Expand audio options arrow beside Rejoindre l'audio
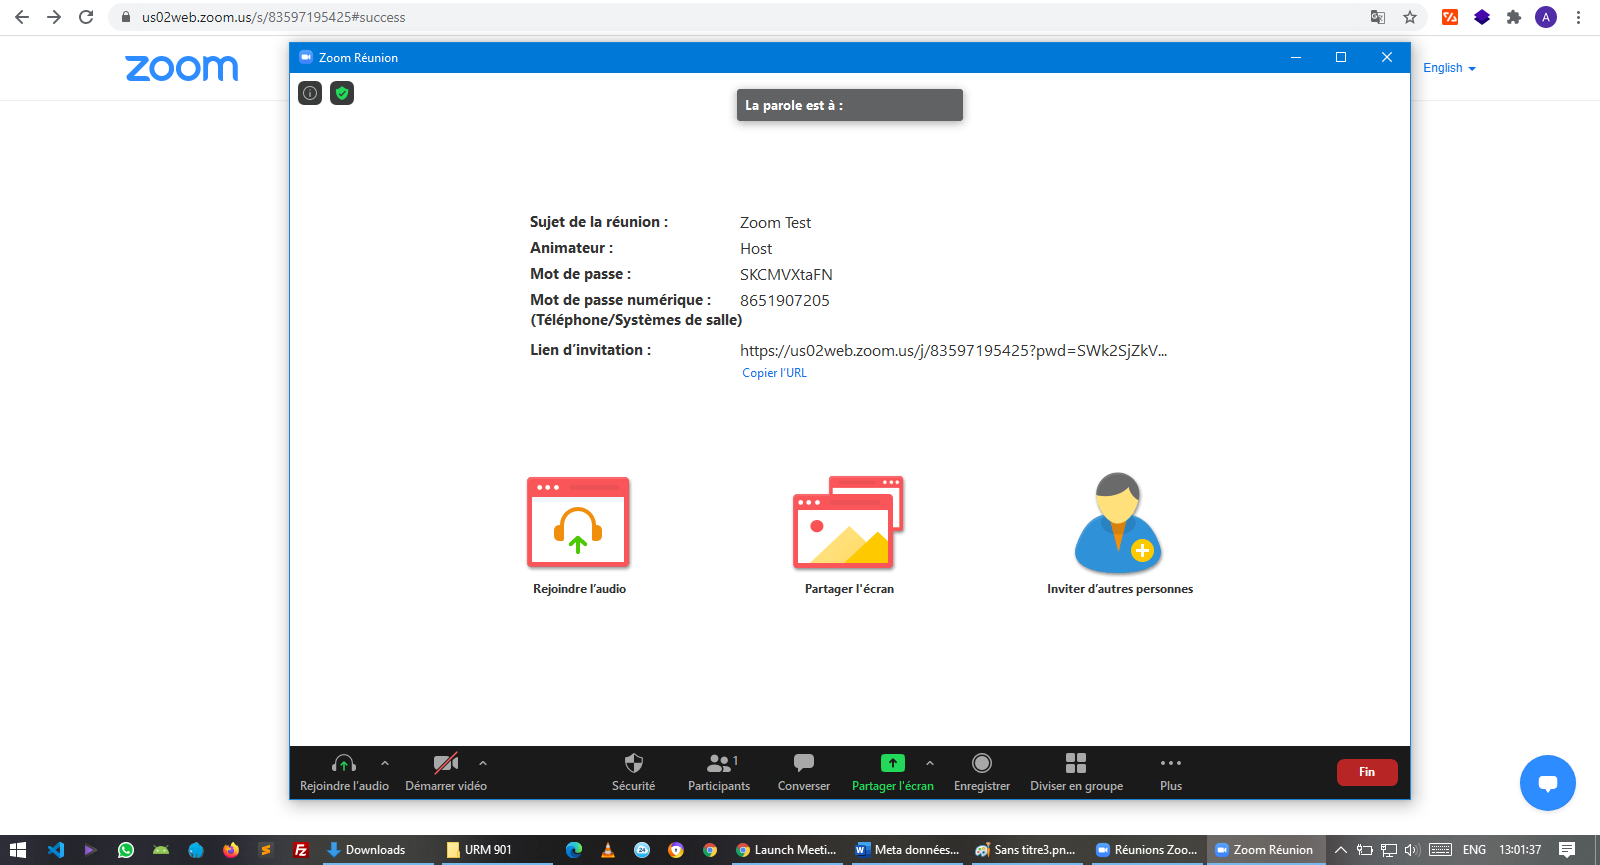Image resolution: width=1600 pixels, height=865 pixels. (x=385, y=763)
